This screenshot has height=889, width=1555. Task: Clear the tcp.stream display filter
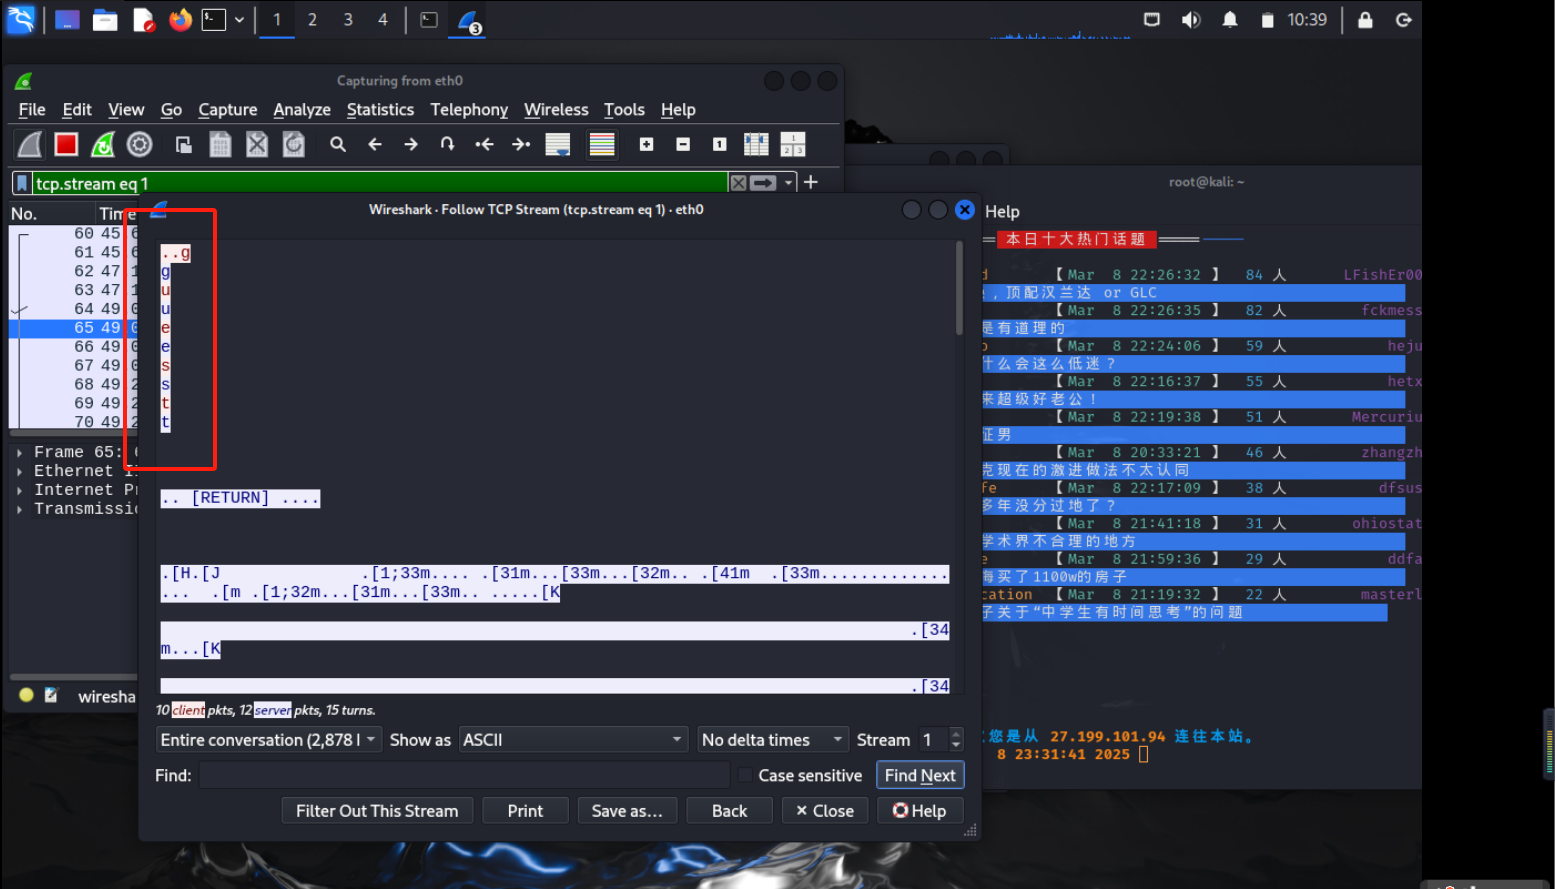tap(738, 183)
